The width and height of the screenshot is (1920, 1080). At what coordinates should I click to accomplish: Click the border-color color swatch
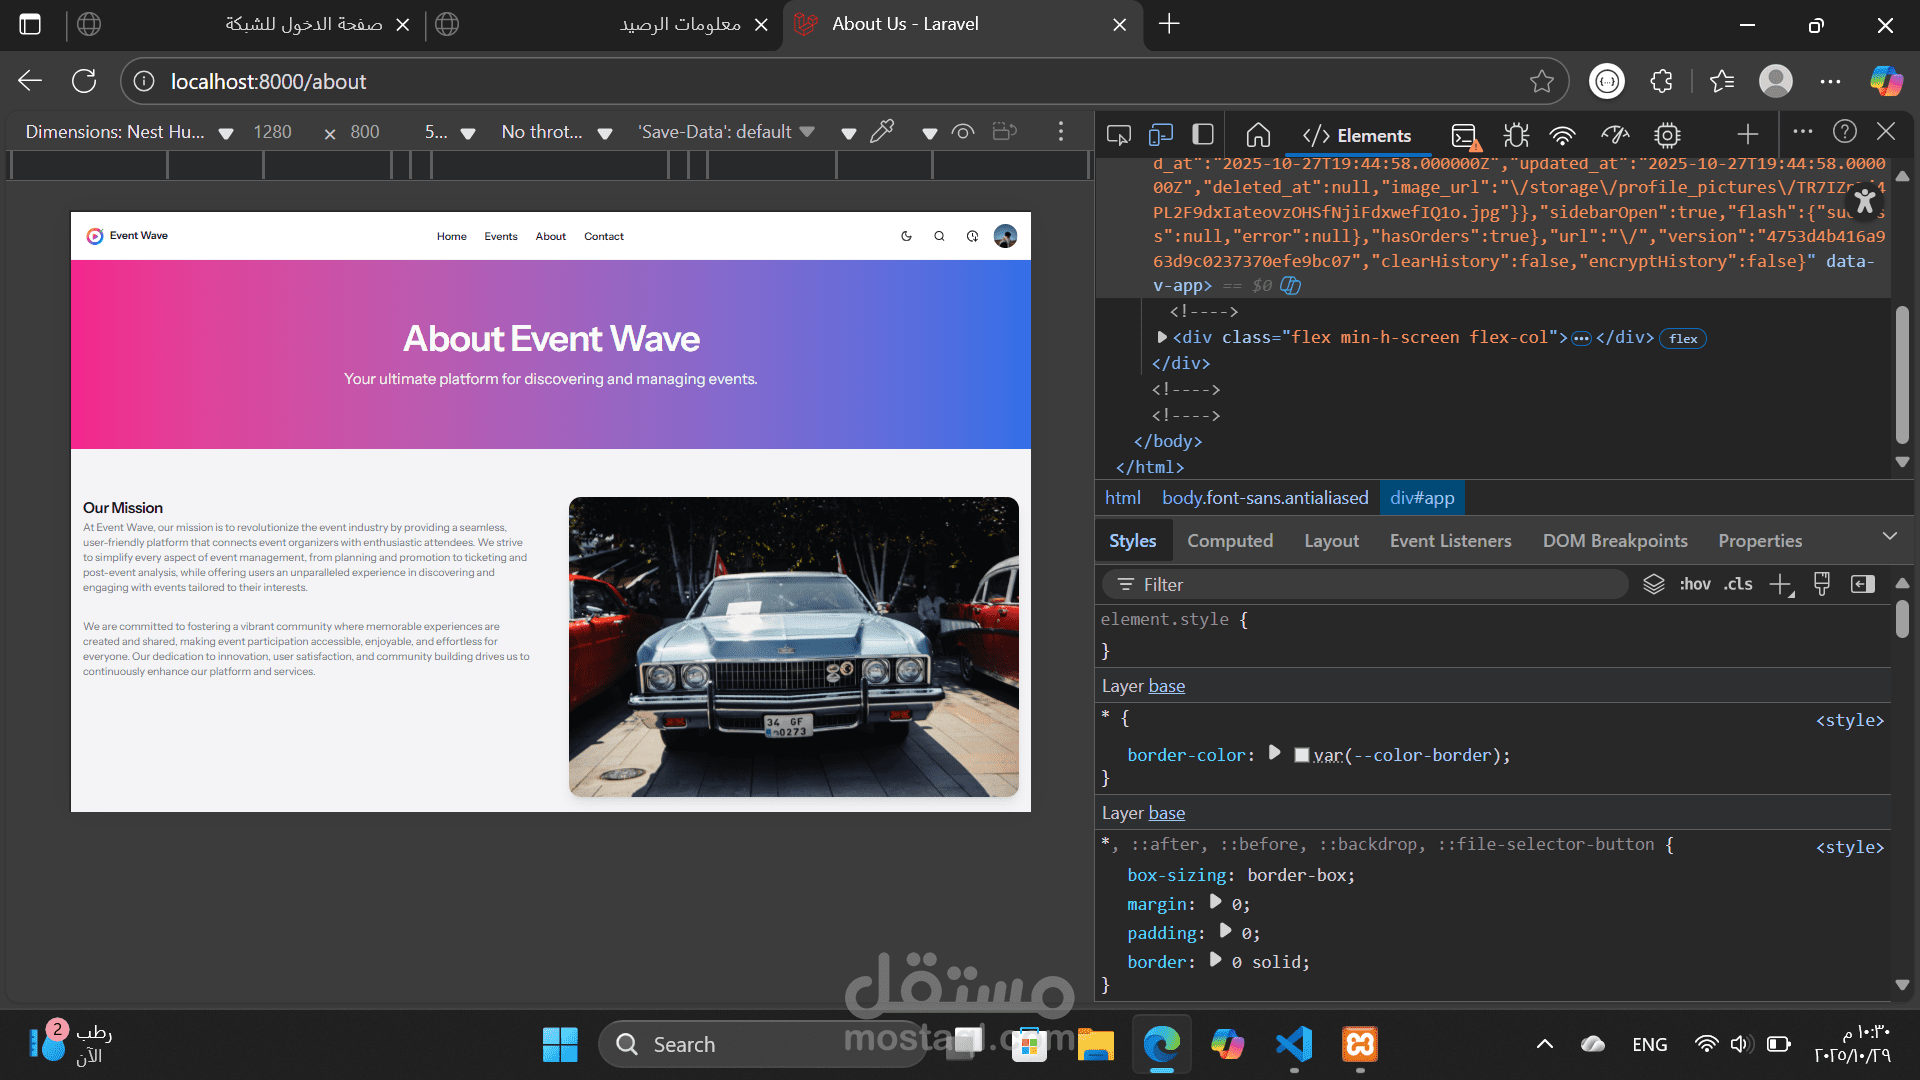pos(1301,755)
